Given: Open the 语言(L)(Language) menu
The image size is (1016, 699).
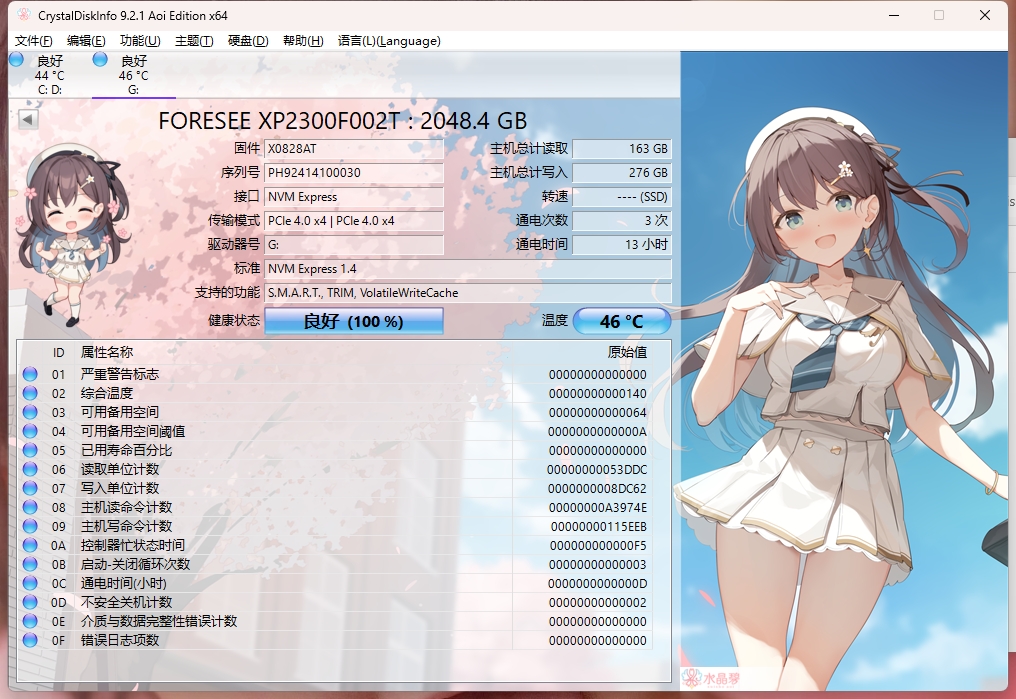Looking at the screenshot, I should [389, 41].
